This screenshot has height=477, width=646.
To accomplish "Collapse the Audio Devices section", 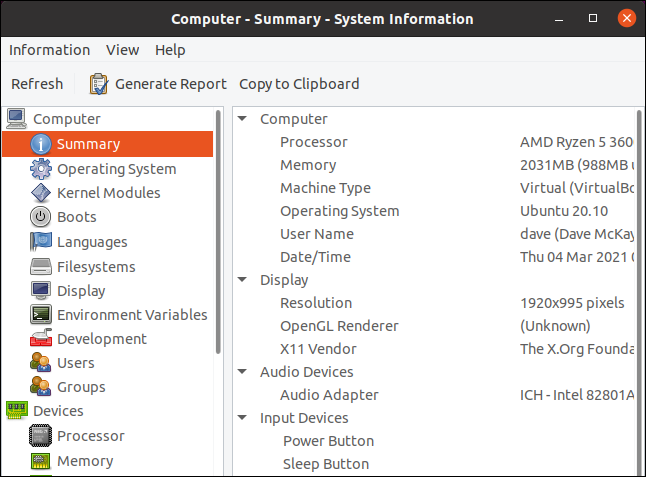I will [x=243, y=372].
